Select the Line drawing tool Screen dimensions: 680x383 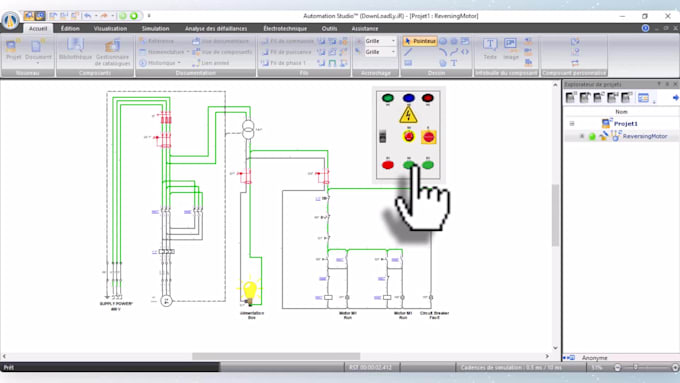(x=408, y=52)
